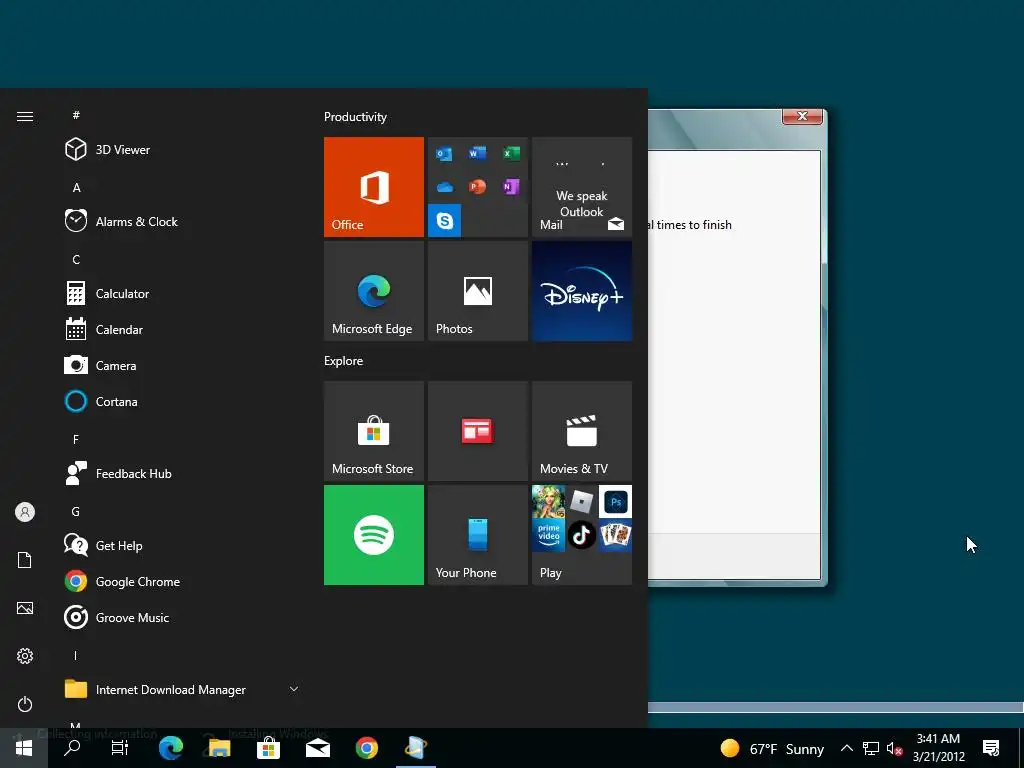Screen dimensions: 1024x768
Task: Jump to letter A in app list
Action: (76, 187)
